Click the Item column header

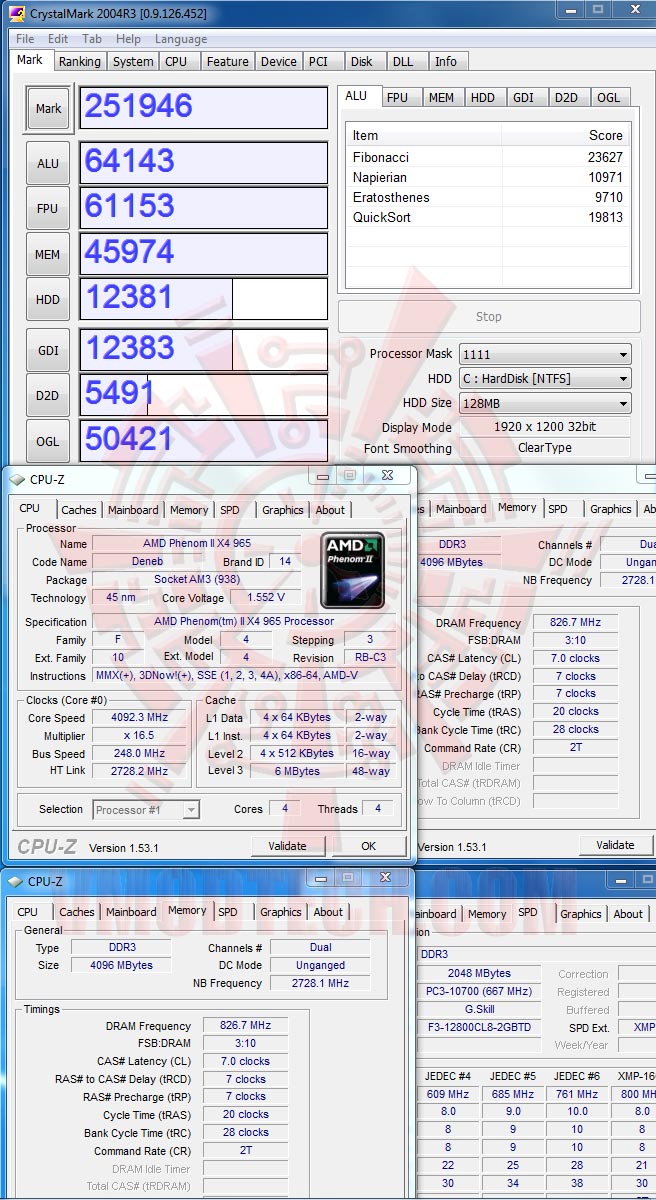[424, 135]
